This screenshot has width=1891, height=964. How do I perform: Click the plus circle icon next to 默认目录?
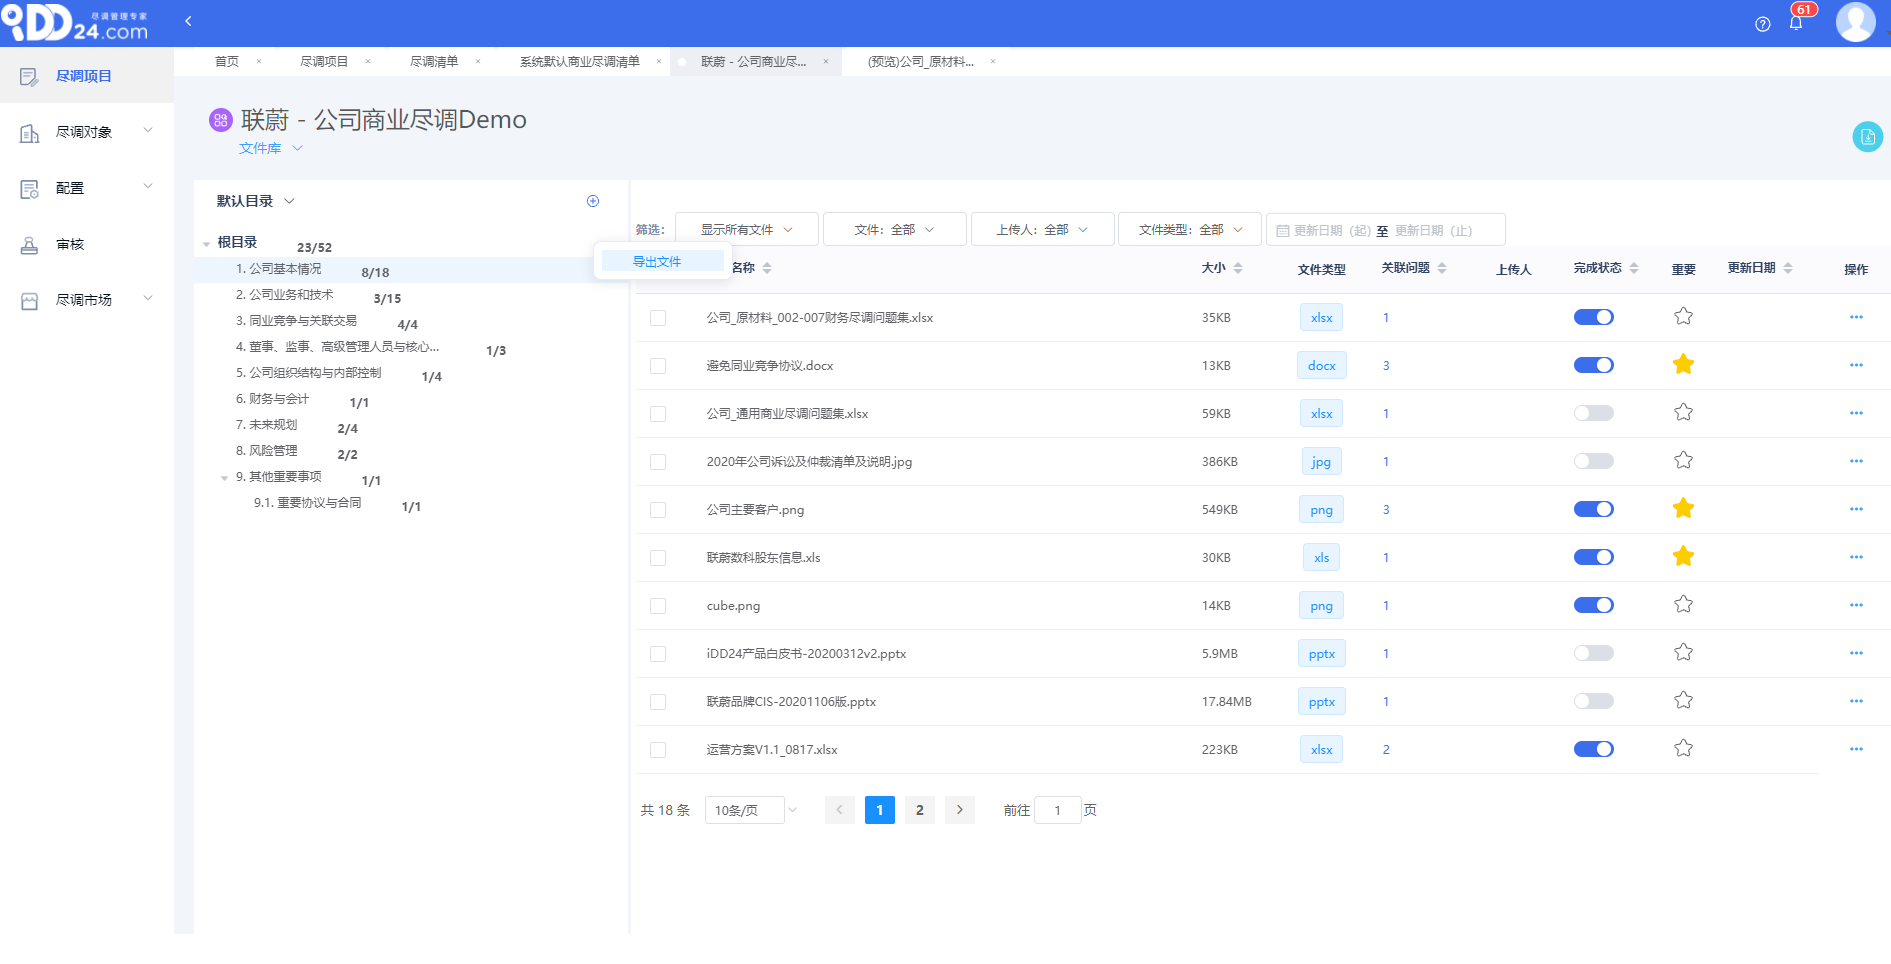click(x=593, y=201)
